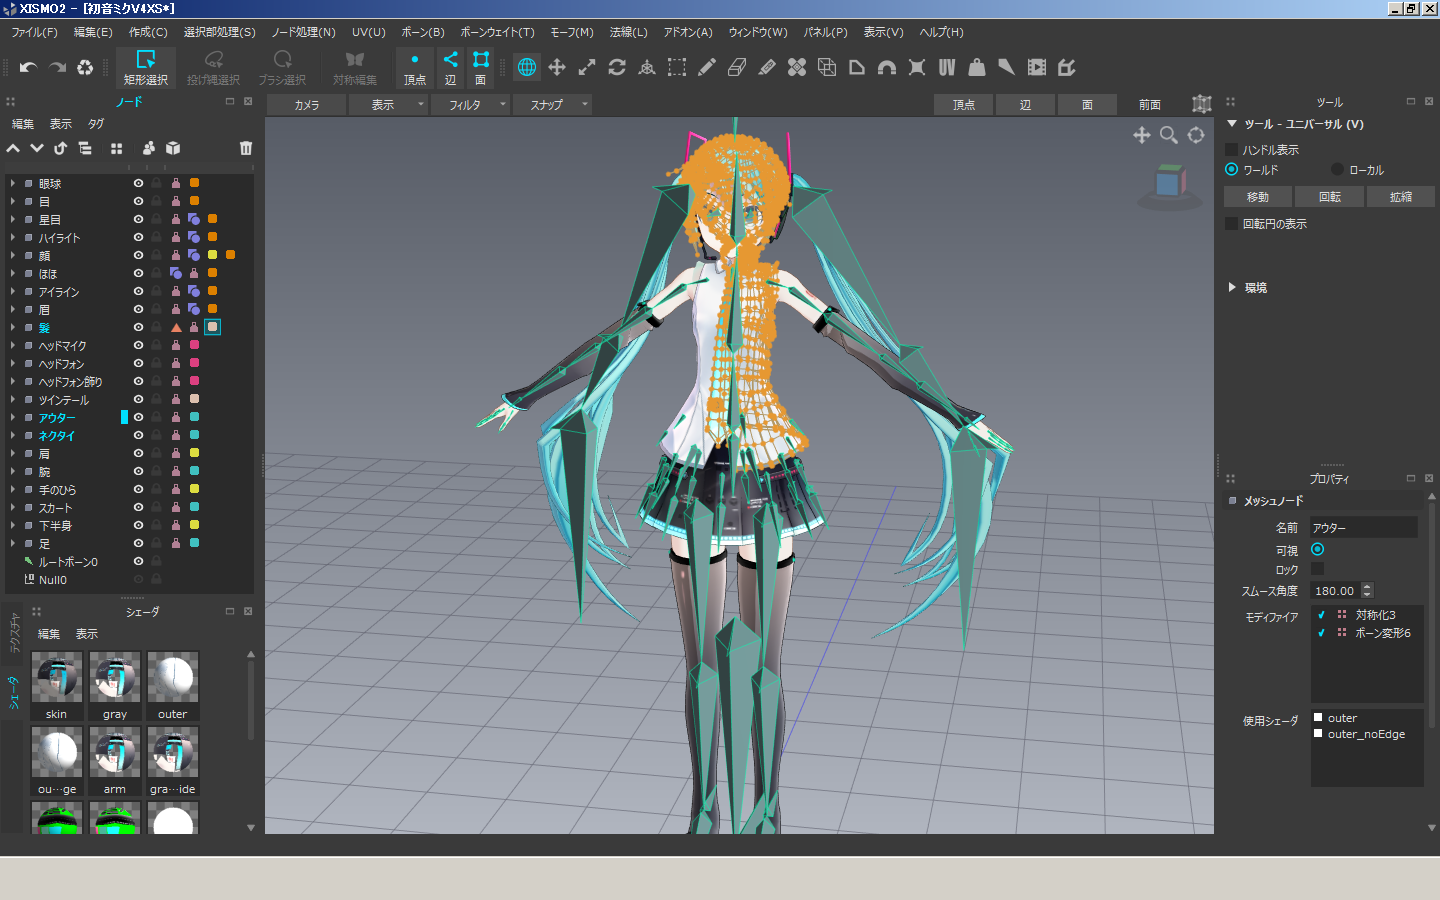Viewport: 1440px width, 900px height.
Task: Select the 投げ縄選択 lasso selection tool
Action: click(213, 67)
